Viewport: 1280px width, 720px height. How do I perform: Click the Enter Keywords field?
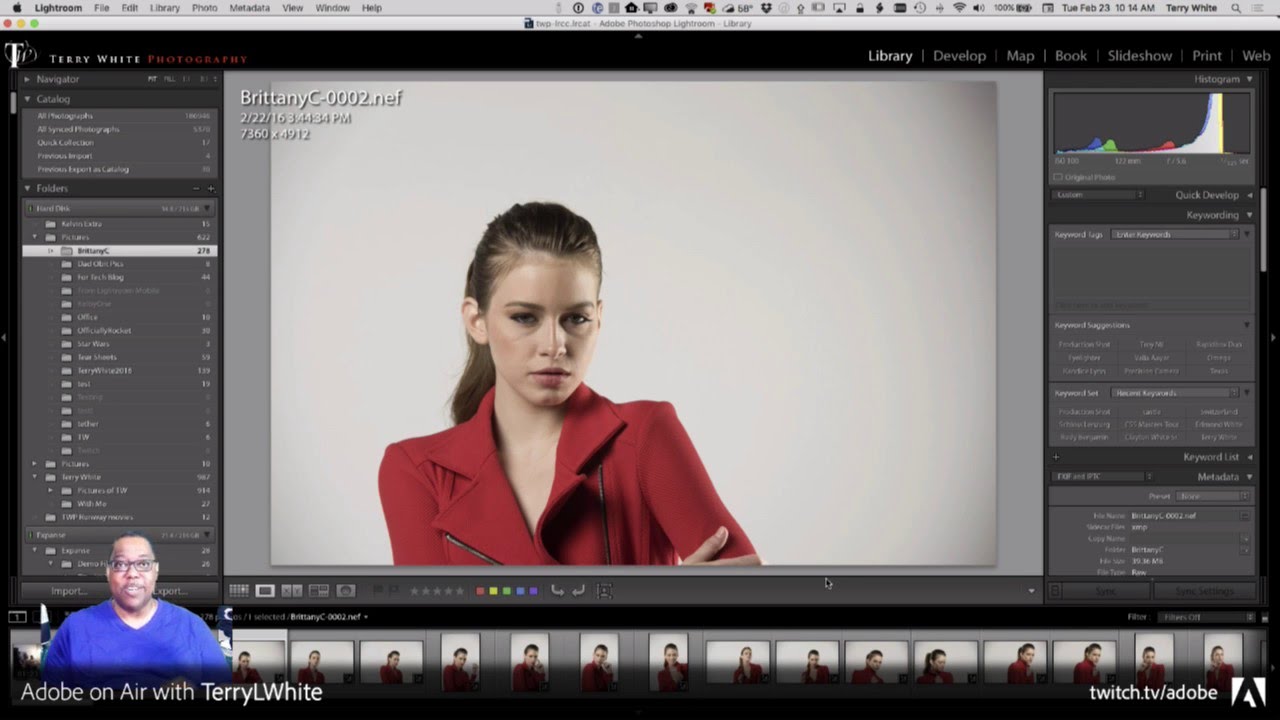point(1175,235)
